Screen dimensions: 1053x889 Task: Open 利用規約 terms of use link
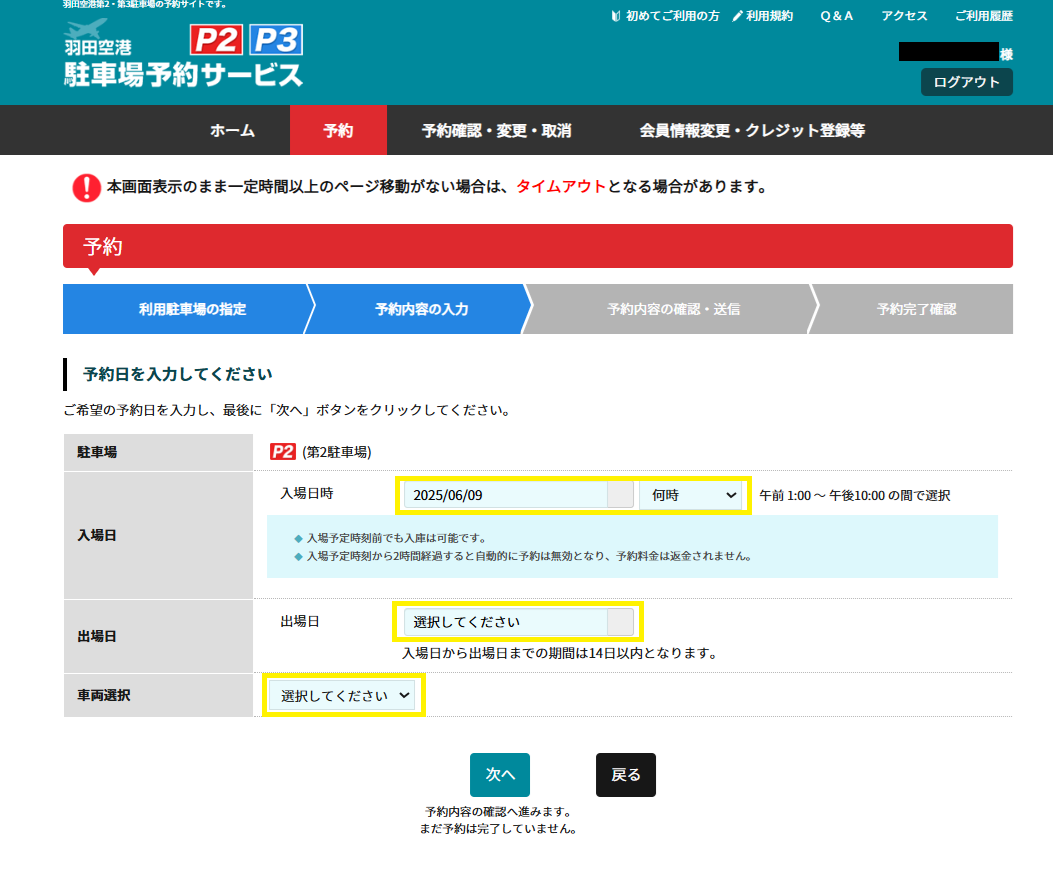762,16
